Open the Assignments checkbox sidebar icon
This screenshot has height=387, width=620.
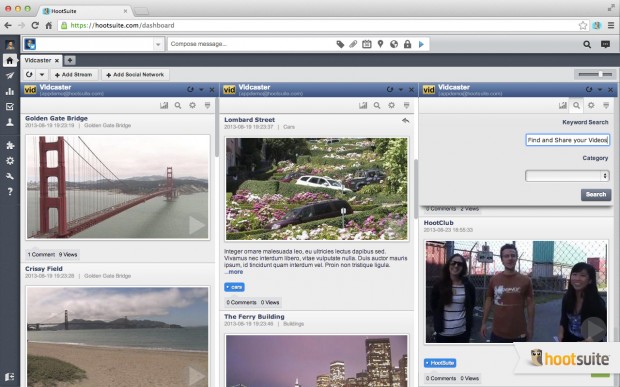(10, 107)
